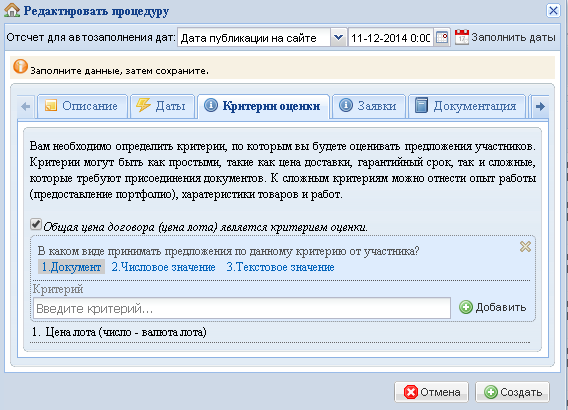
Task: Select the 2.Числовое значение option
Action: point(163,267)
